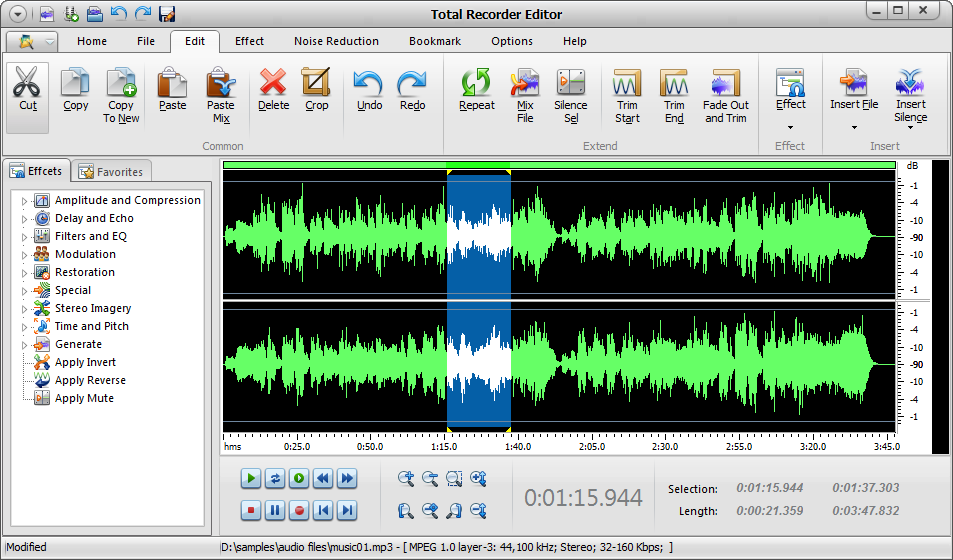This screenshot has height=560, width=953.
Task: Expand the Restoration node
Action: [x=24, y=273]
